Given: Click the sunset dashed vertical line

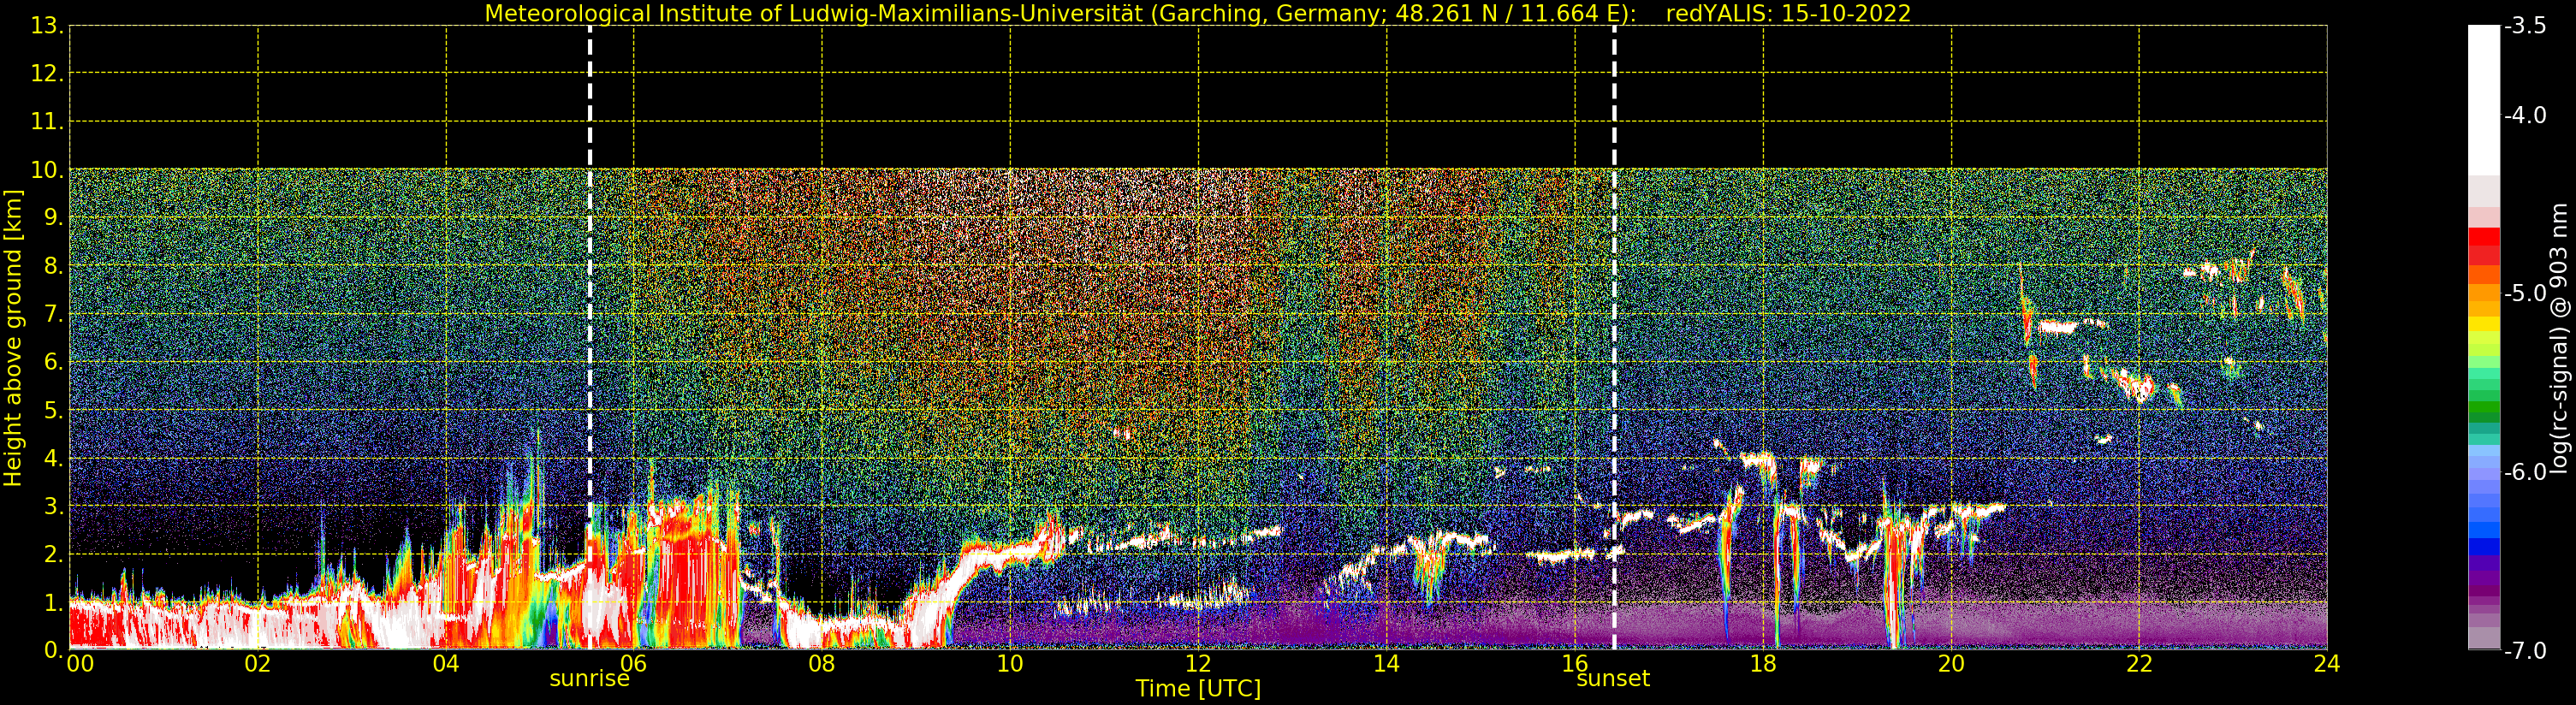Looking at the screenshot, I should click(1614, 337).
